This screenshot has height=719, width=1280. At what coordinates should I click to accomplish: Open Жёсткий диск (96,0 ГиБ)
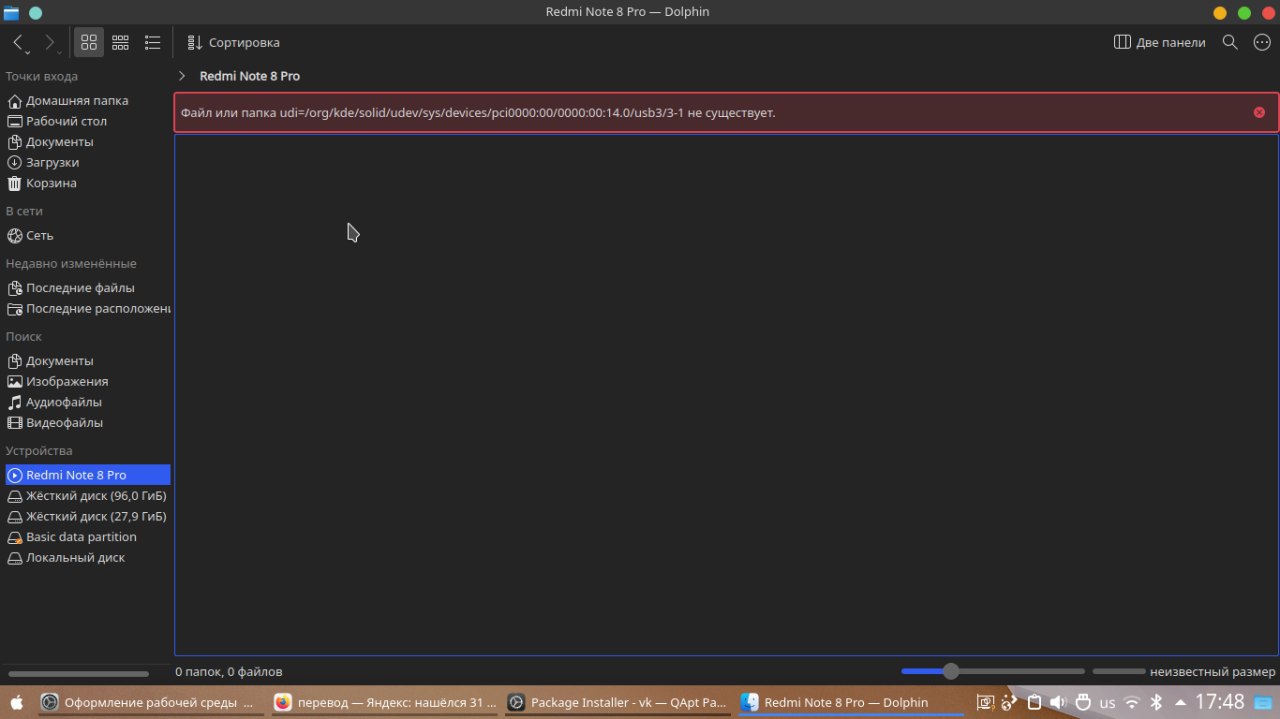point(86,496)
